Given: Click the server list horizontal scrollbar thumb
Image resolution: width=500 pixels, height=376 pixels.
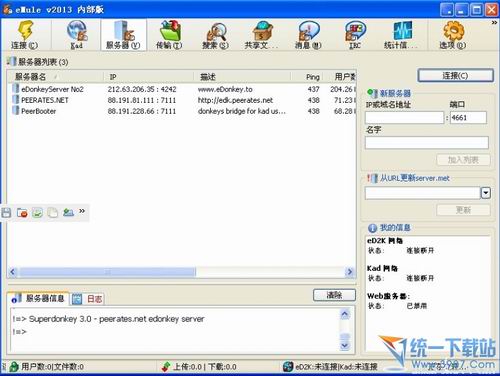Looking at the screenshot, I should [107, 272].
